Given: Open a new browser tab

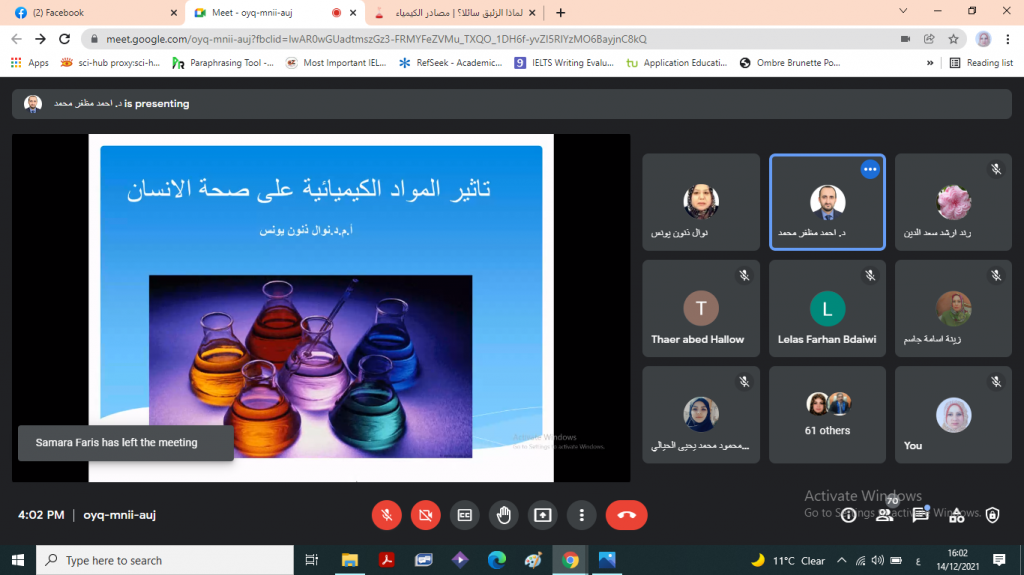Looking at the screenshot, I should tap(560, 13).
